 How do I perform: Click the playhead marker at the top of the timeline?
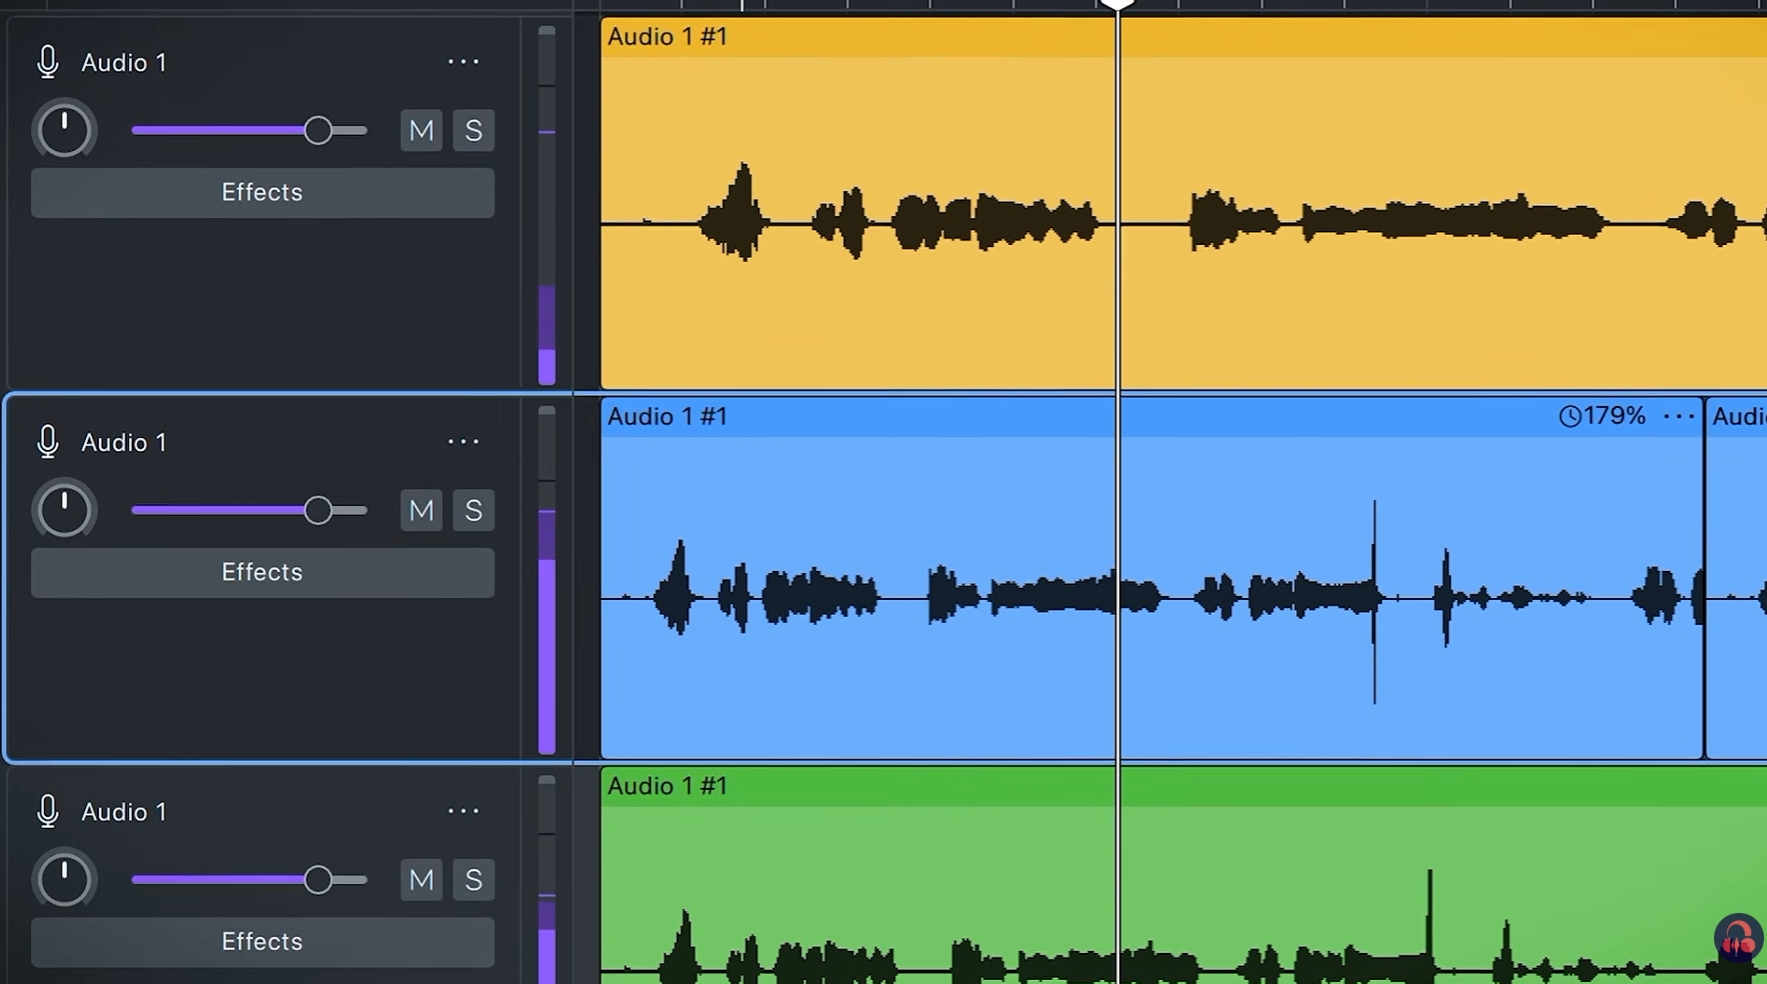[x=1117, y=4]
